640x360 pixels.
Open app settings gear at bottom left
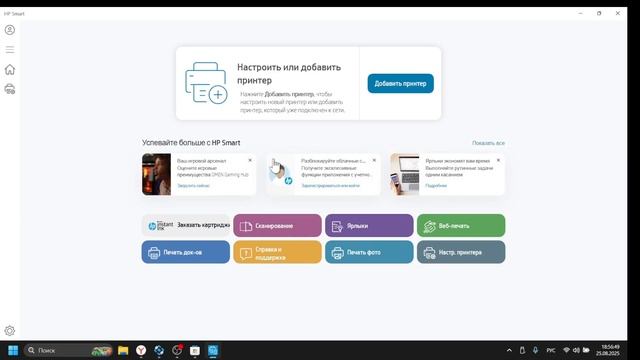pos(10,331)
